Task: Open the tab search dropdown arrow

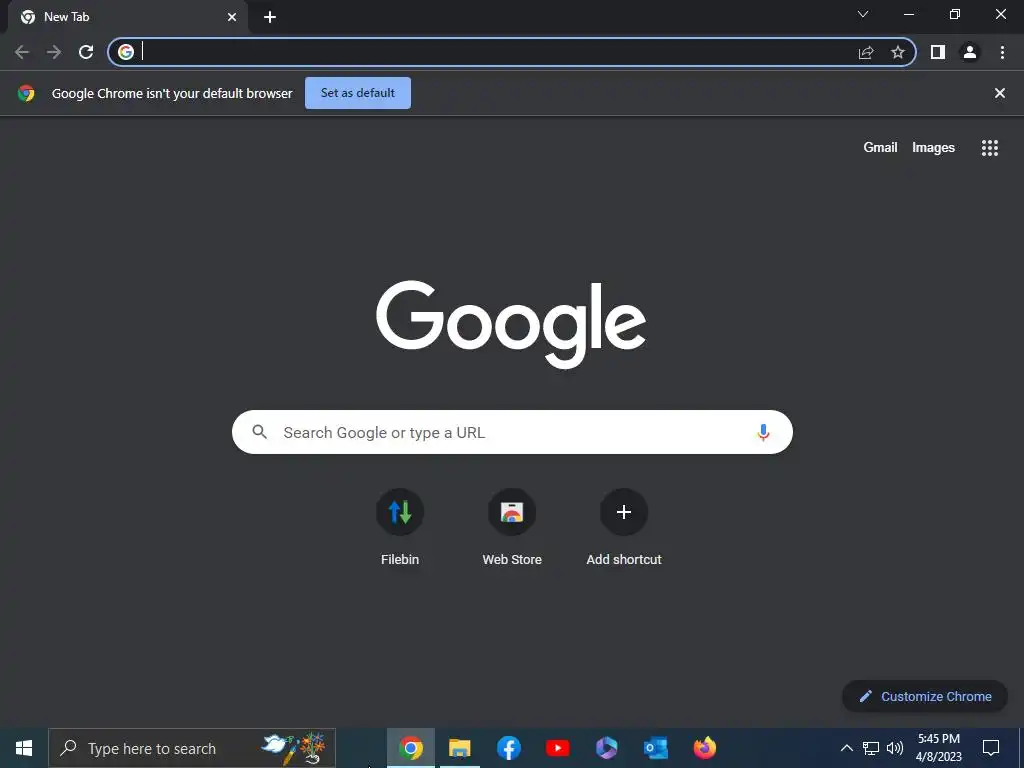Action: (863, 14)
